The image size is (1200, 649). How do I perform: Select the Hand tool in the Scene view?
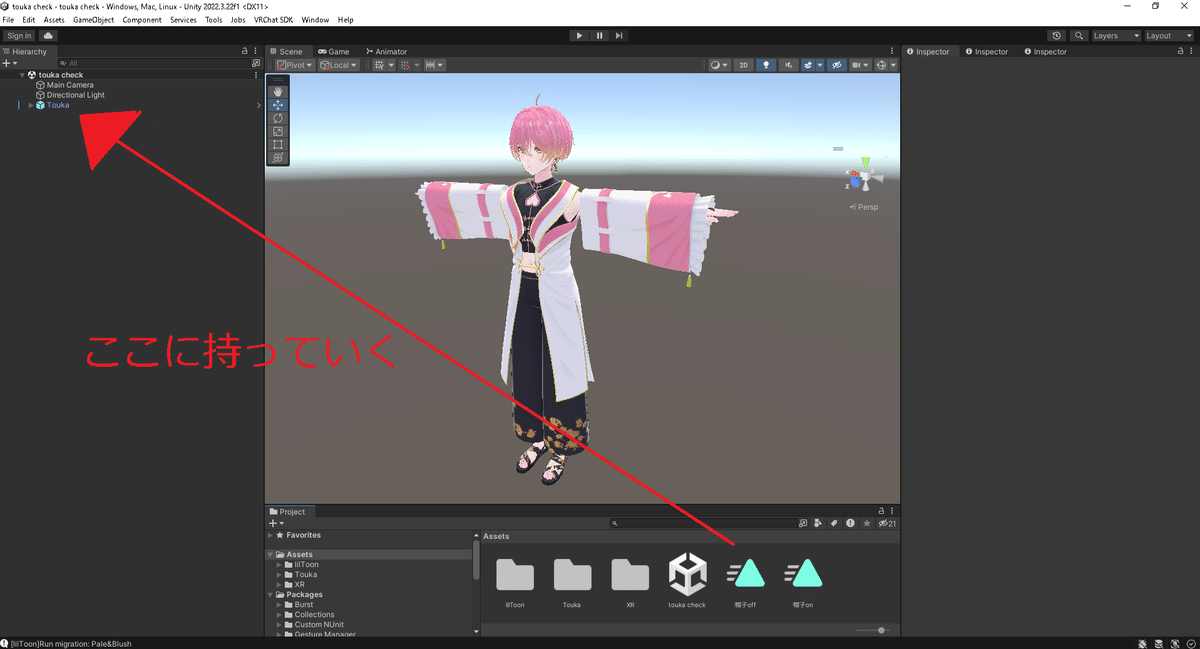coord(277,91)
